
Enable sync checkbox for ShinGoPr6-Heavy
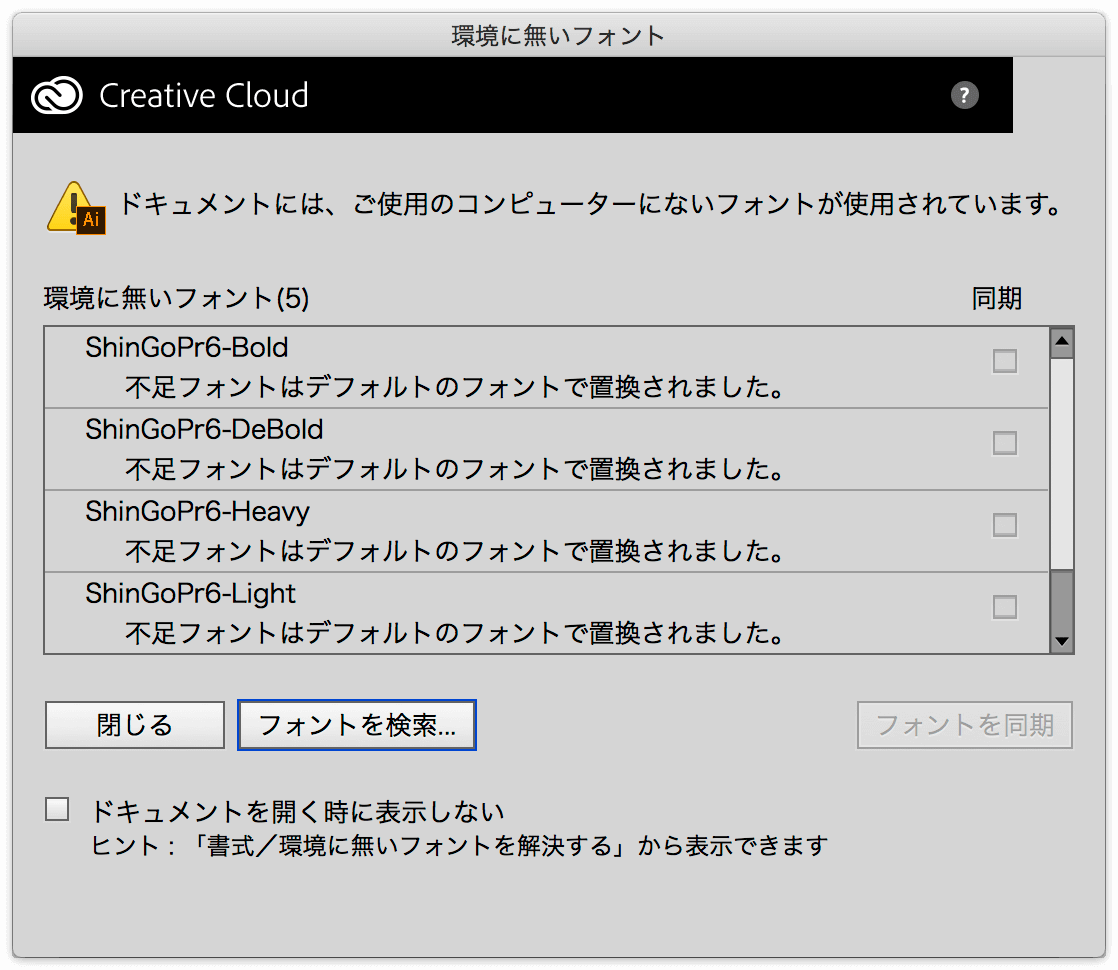click(x=1005, y=525)
